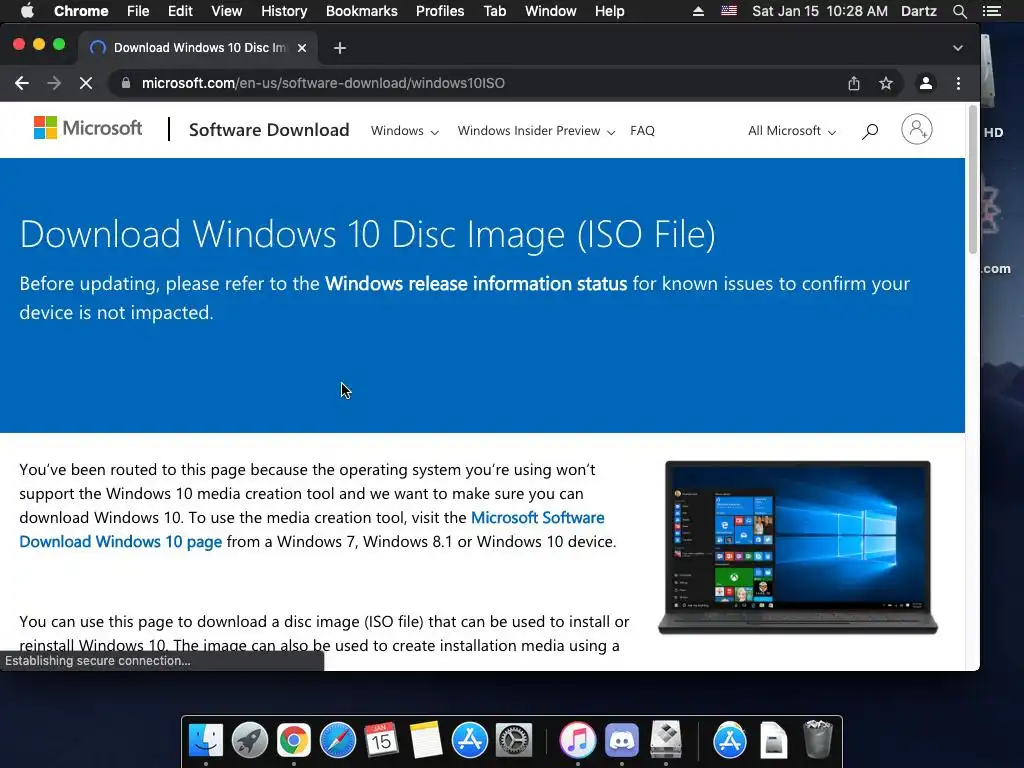The width and height of the screenshot is (1024, 768).
Task: Open Finder from the dock
Action: coord(206,740)
